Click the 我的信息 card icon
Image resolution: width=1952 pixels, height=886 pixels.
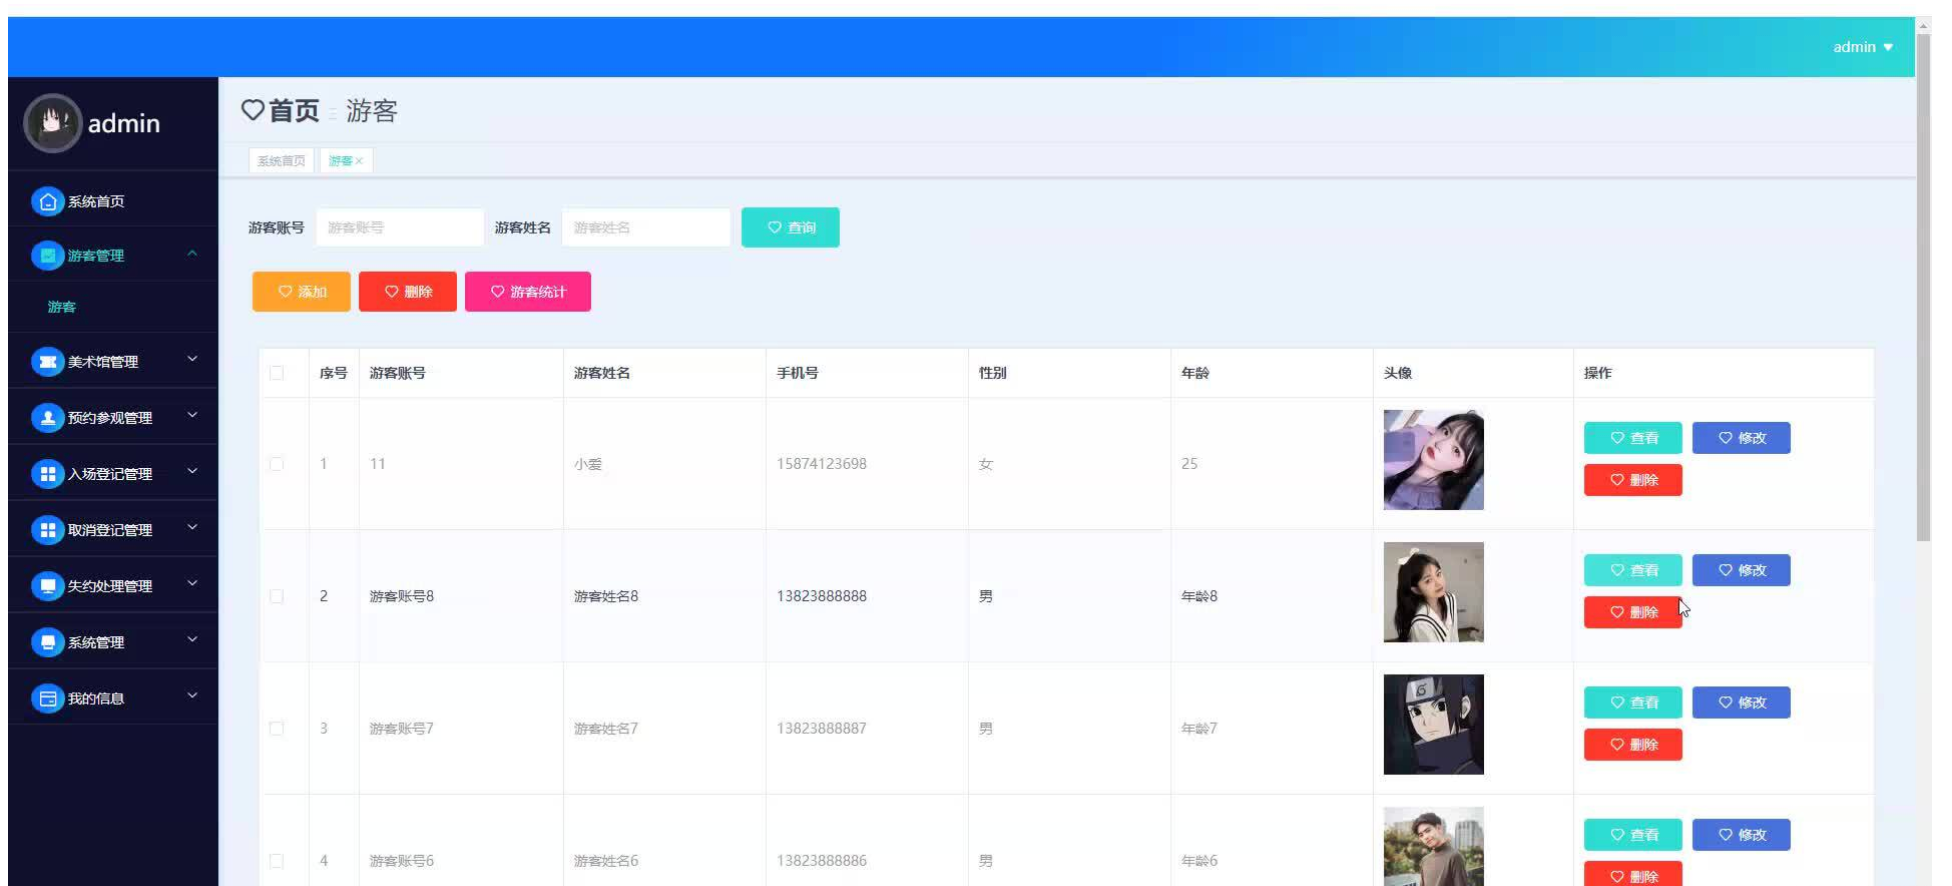click(47, 699)
